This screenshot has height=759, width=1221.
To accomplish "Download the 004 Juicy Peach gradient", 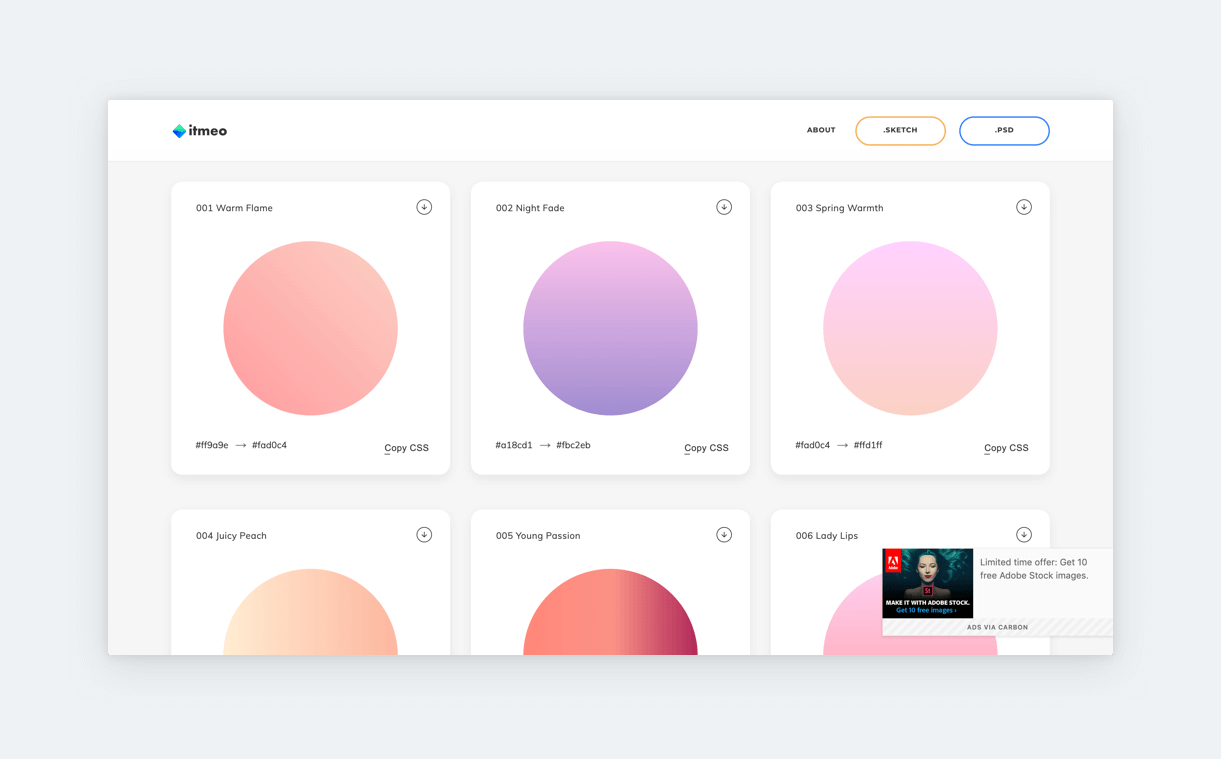I will (x=424, y=535).
